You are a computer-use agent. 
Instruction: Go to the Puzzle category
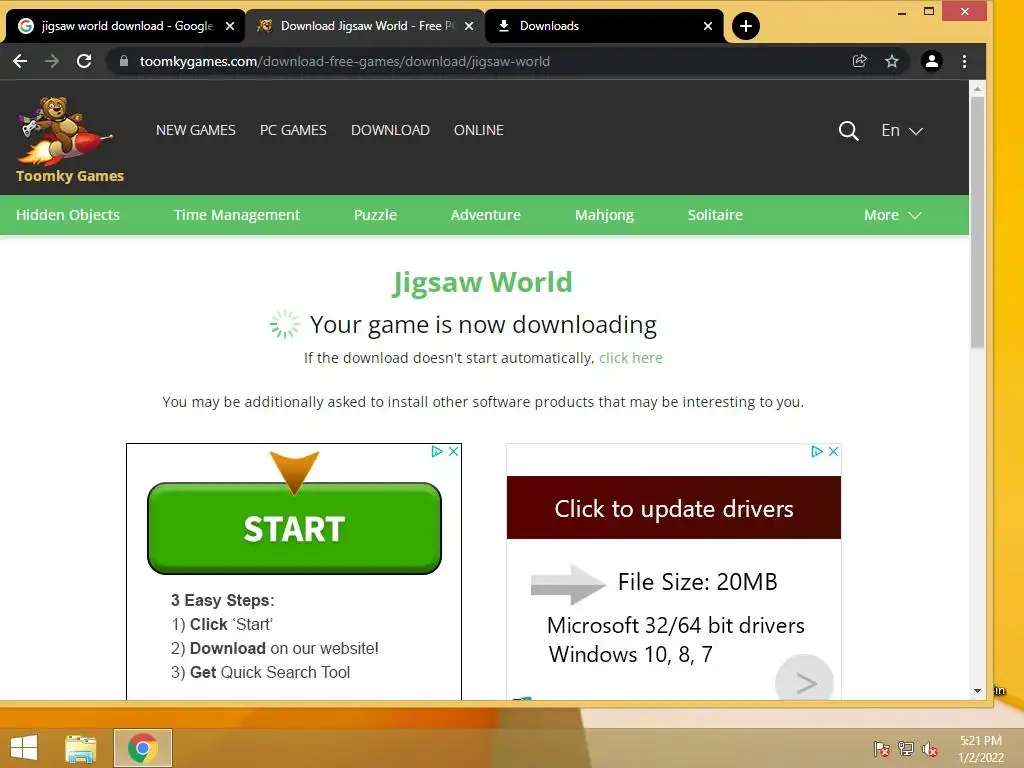pyautogui.click(x=376, y=215)
